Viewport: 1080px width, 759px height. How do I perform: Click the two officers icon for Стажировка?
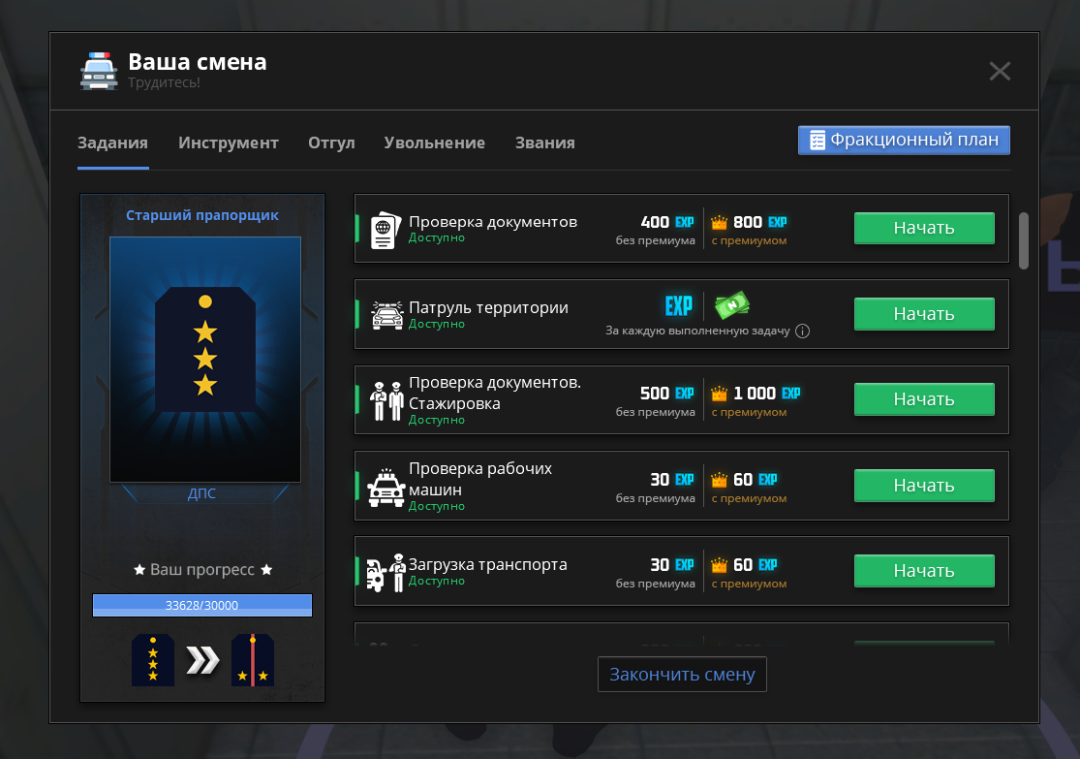tap(386, 400)
